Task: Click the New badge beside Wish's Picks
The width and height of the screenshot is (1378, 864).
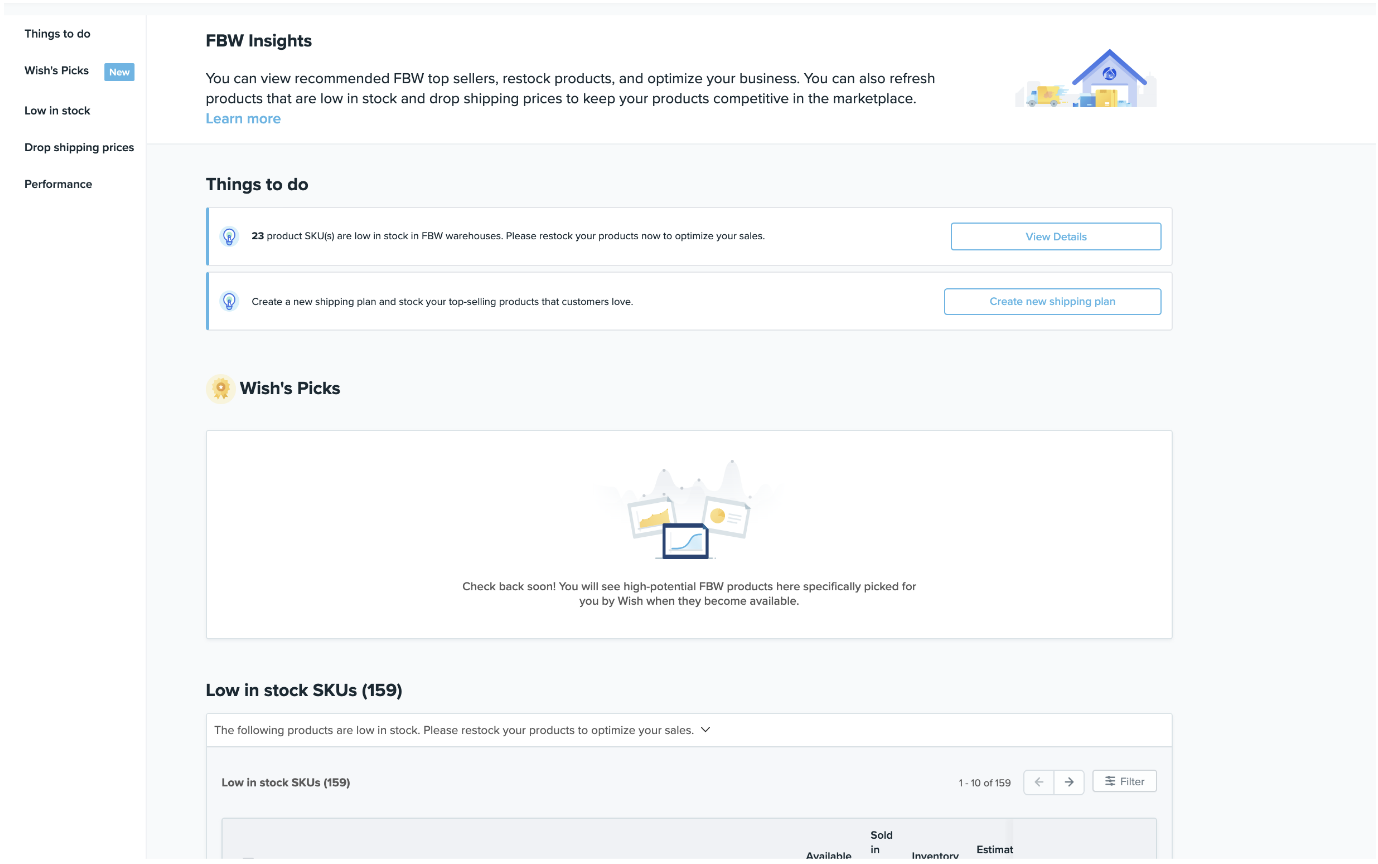Action: click(119, 72)
